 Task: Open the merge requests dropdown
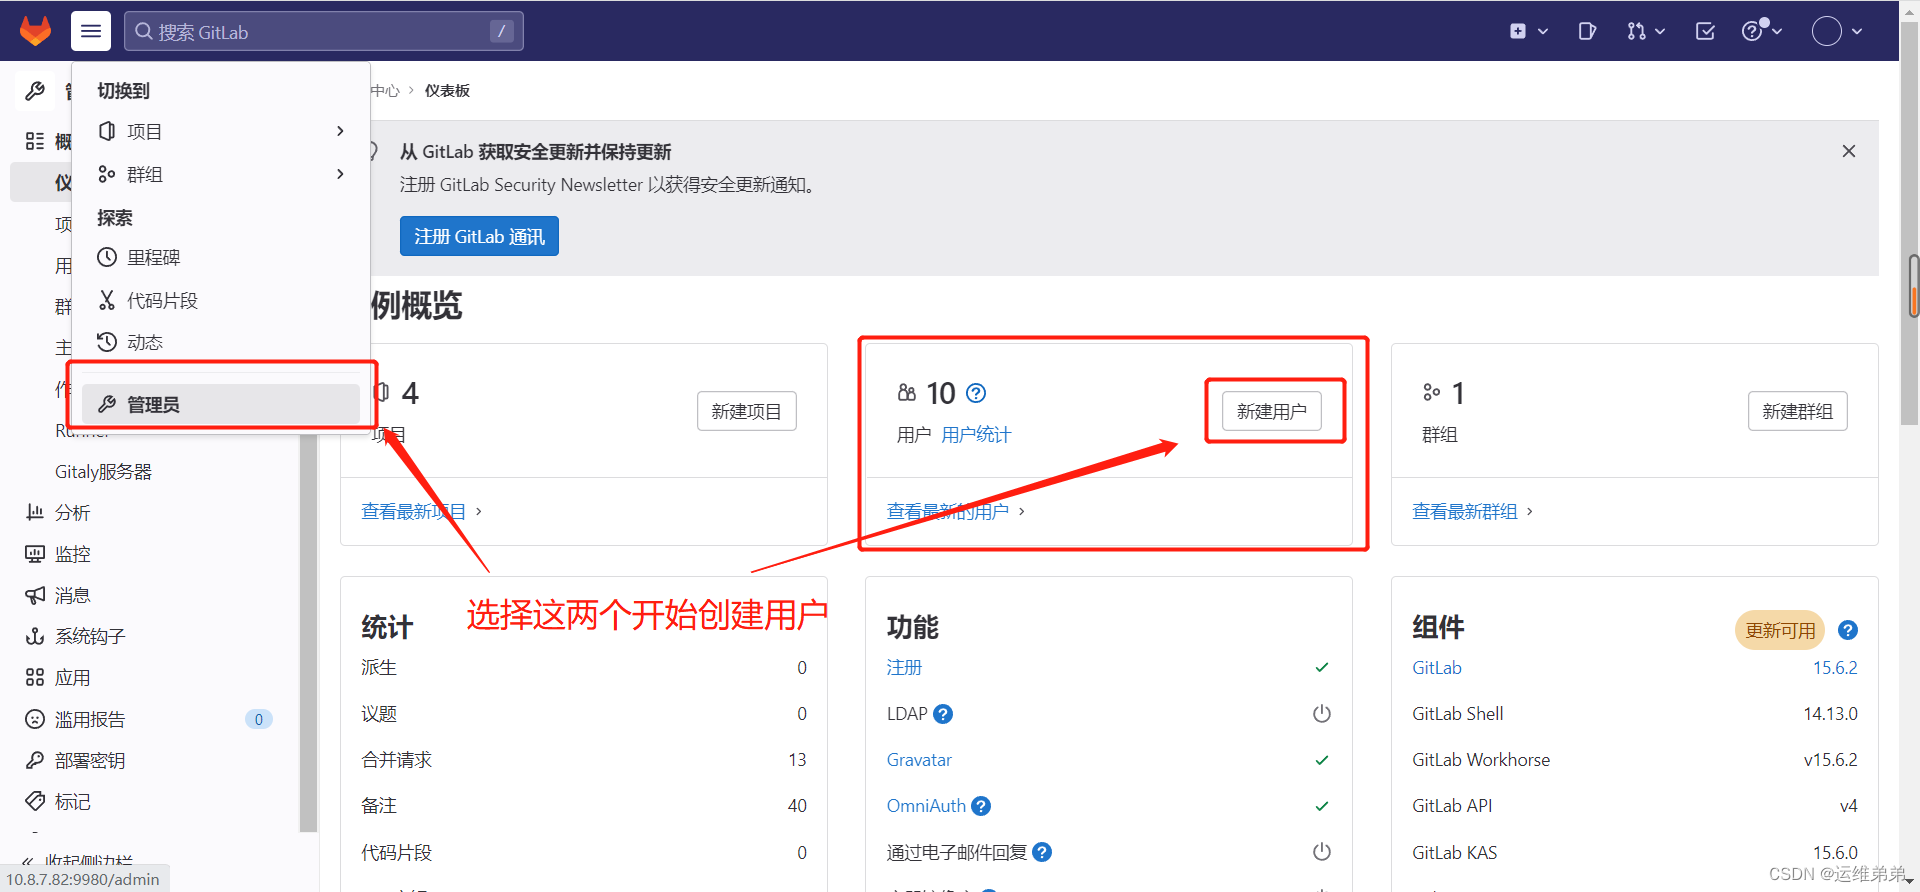[1646, 31]
